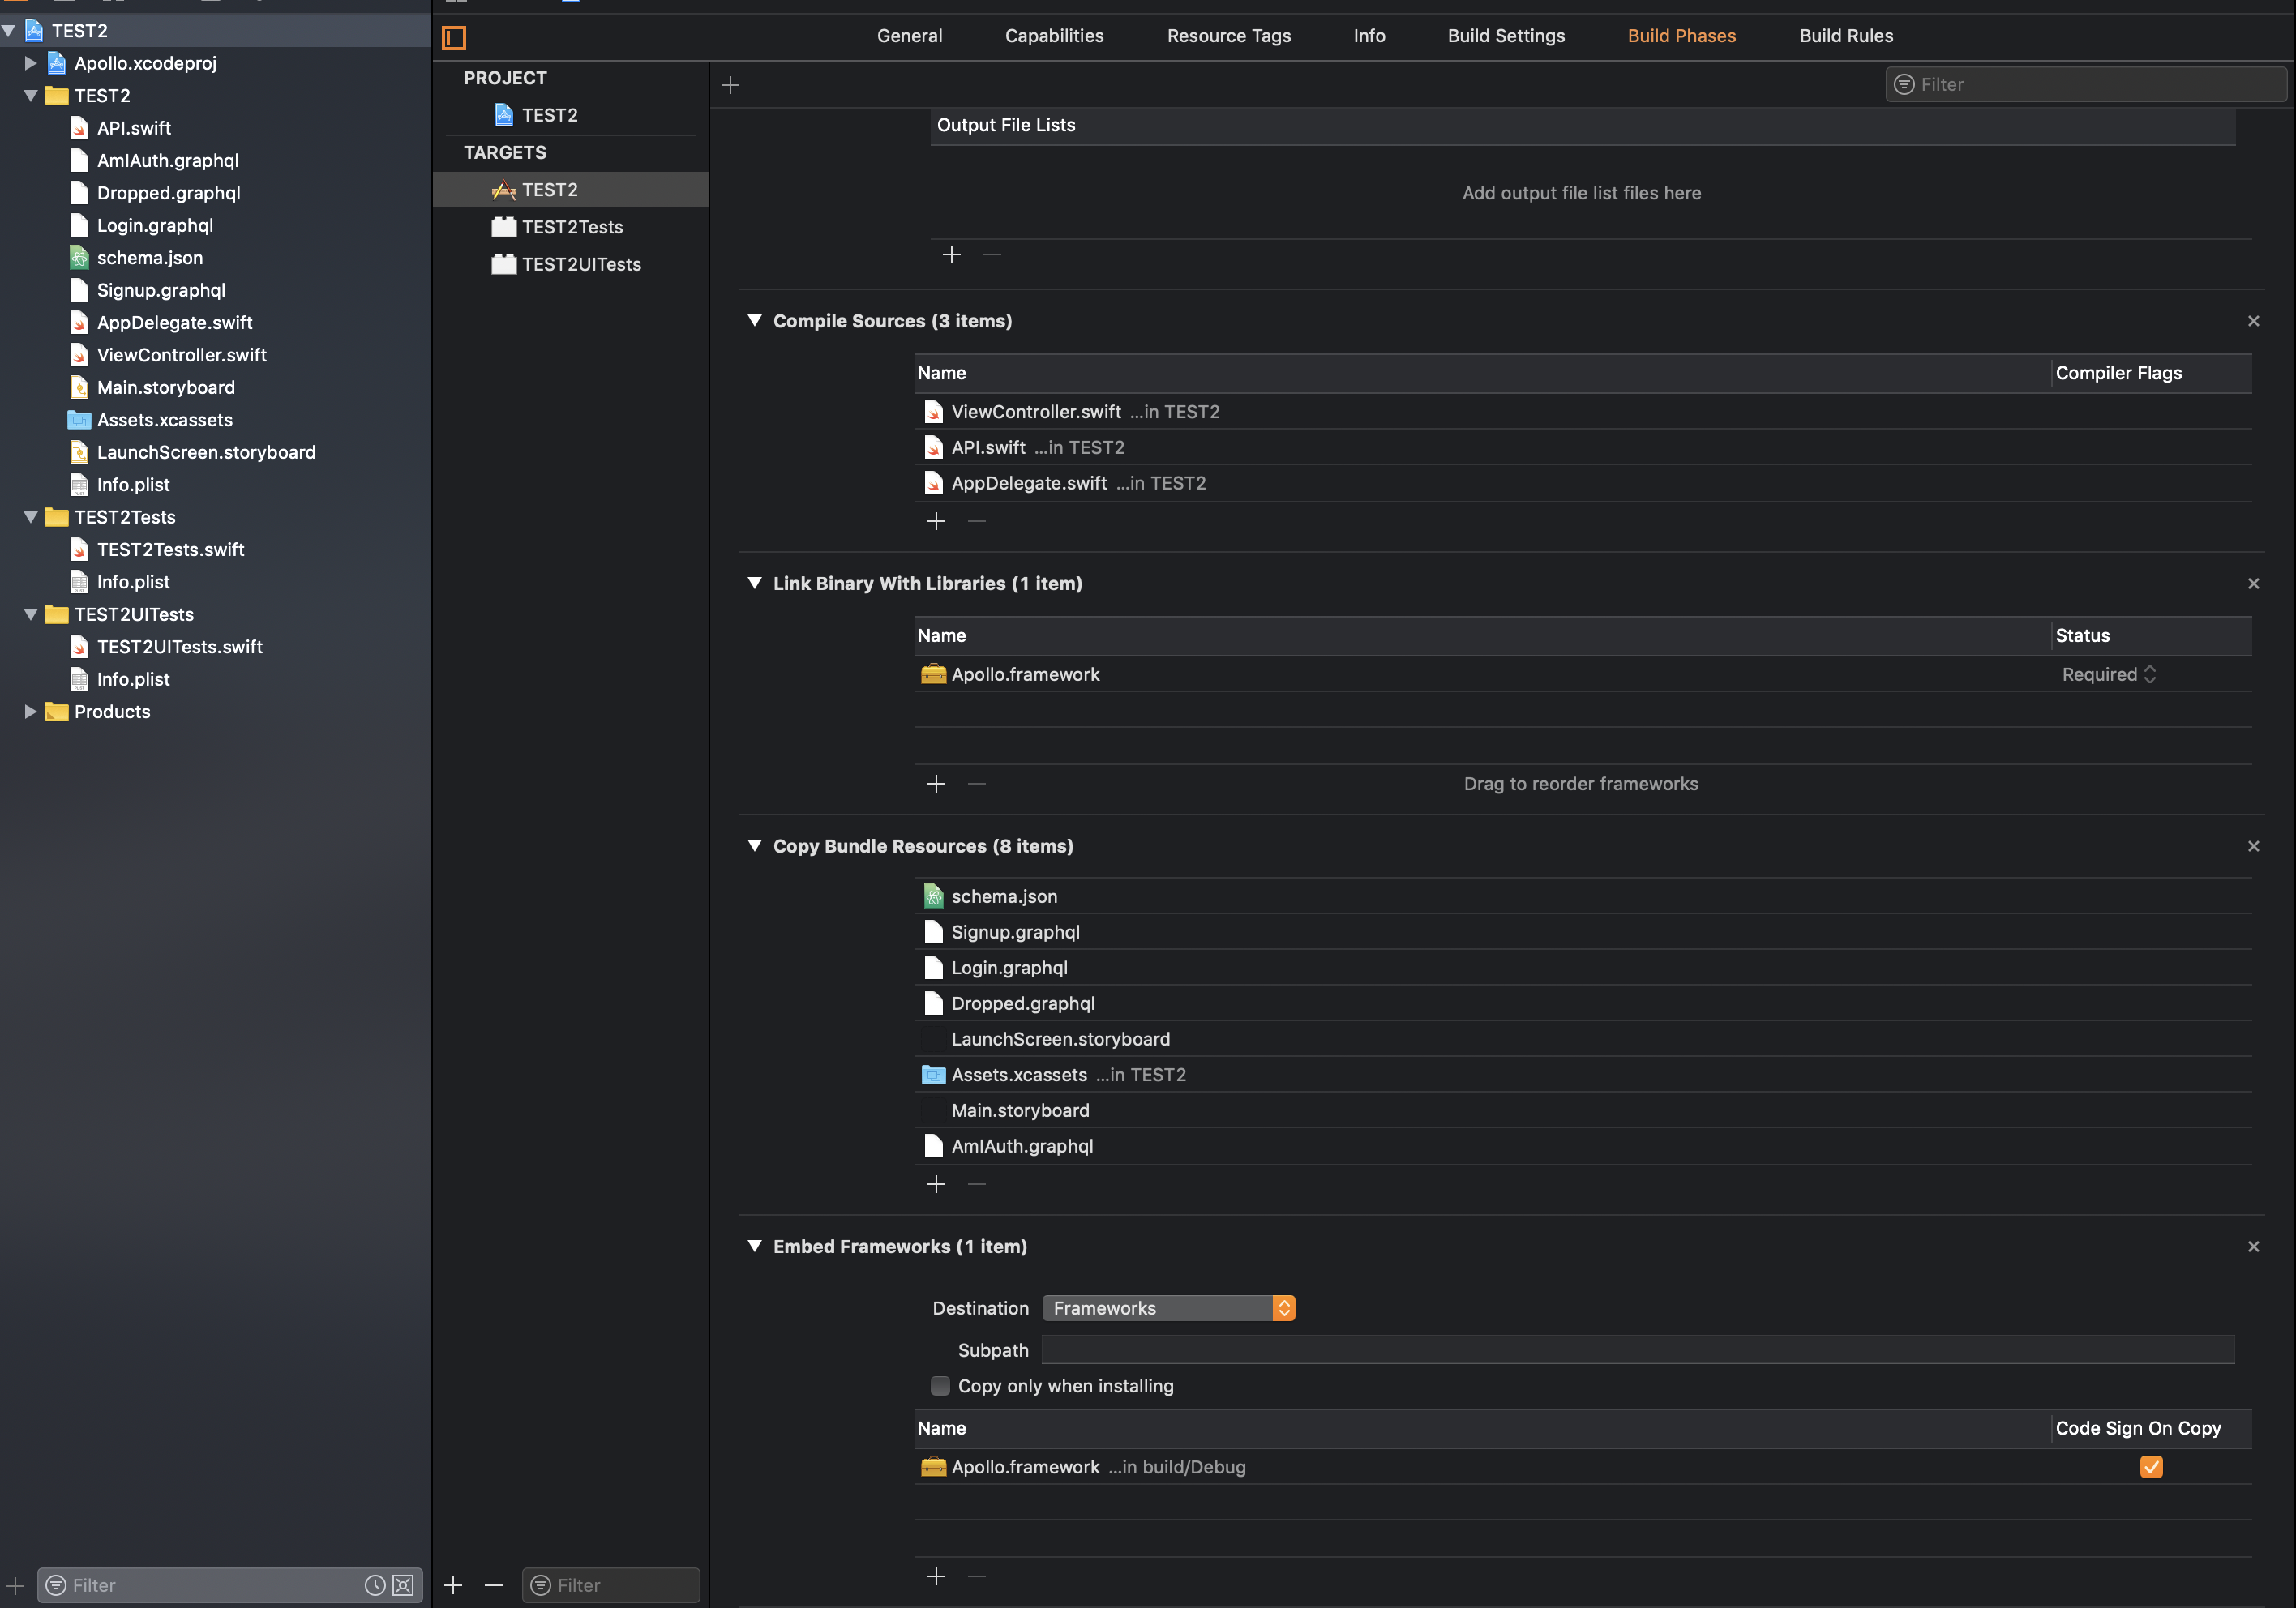Select the Build Phases tab
The height and width of the screenshot is (1608, 2296).
[1681, 36]
